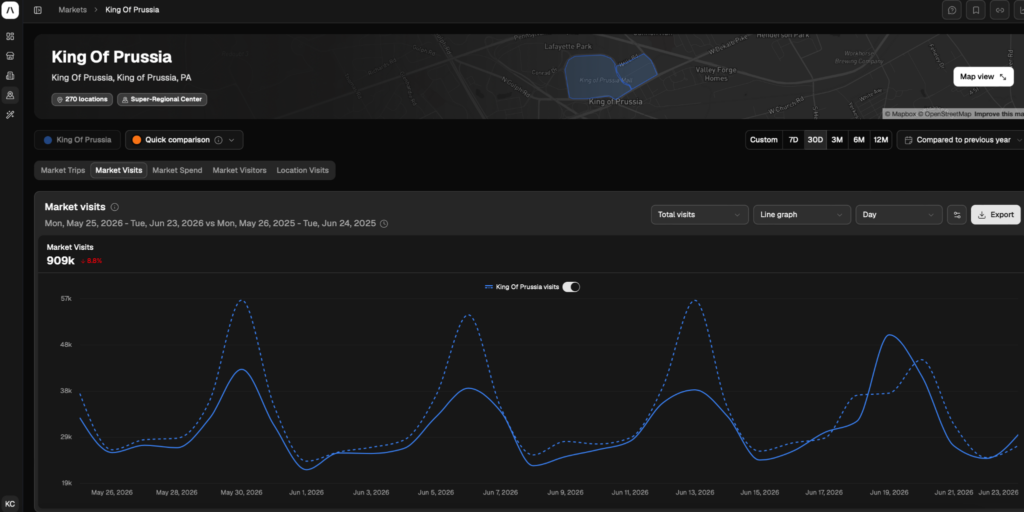Switch to the Market Visitors tab

[240, 170]
